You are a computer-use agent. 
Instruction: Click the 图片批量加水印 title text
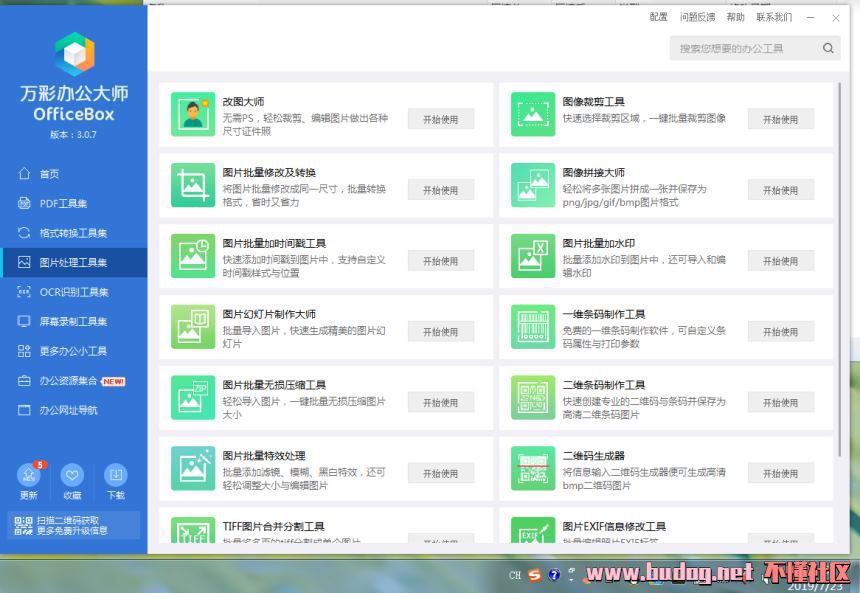point(598,243)
